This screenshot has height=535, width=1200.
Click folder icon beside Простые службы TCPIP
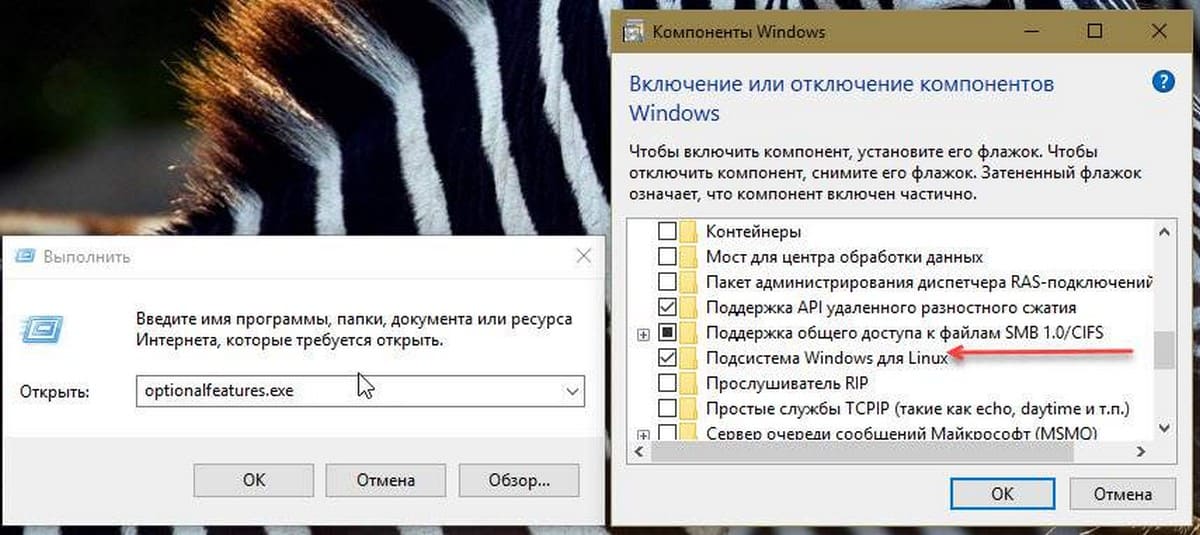tap(690, 408)
